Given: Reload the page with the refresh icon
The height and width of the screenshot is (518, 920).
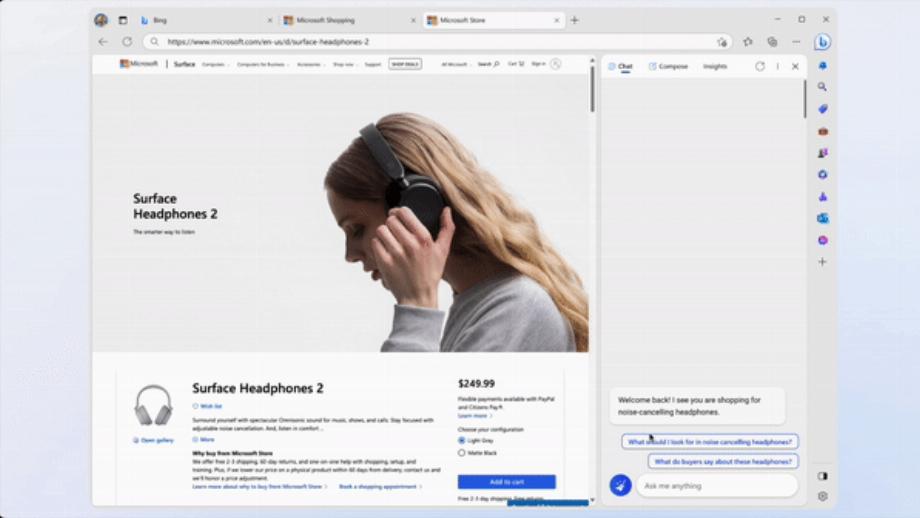Looking at the screenshot, I should 127,42.
